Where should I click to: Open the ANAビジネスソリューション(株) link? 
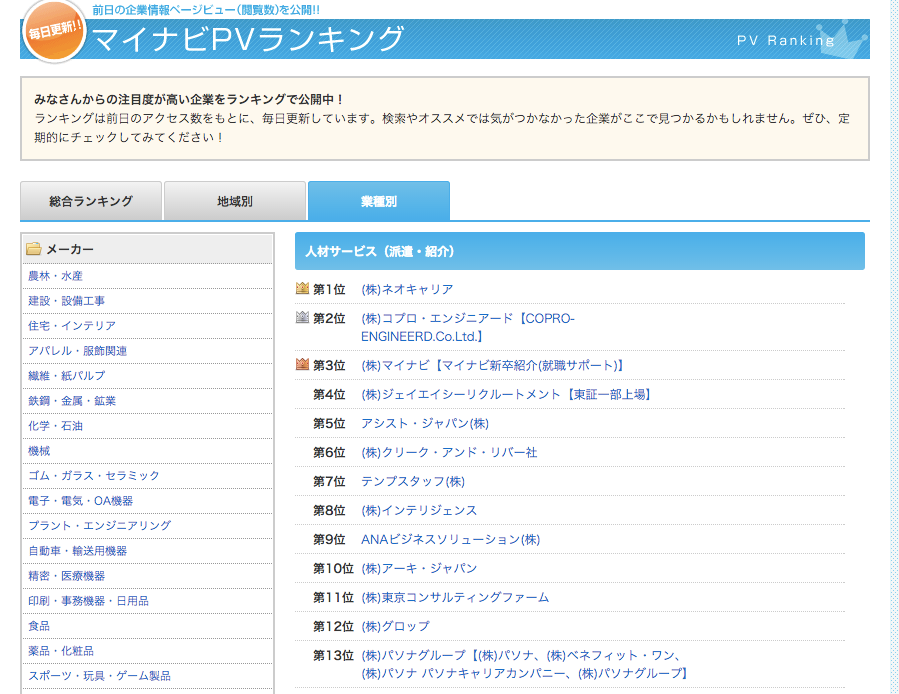(x=451, y=540)
